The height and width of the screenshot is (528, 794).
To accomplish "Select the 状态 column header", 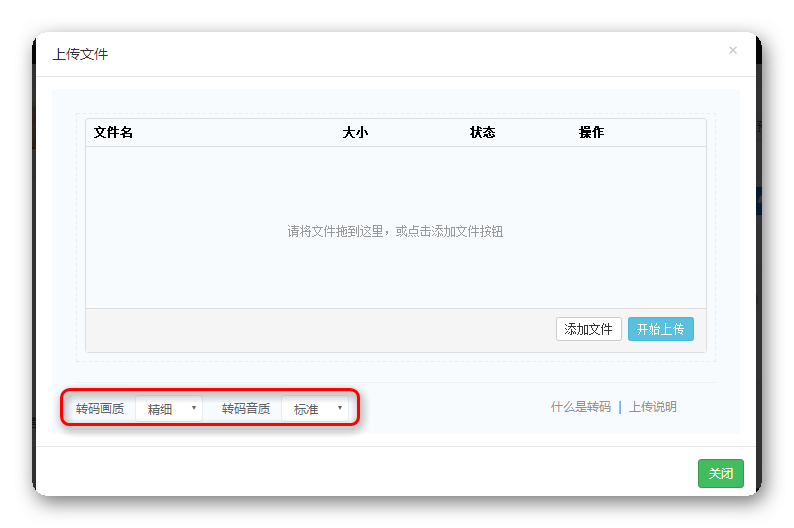I will click(x=482, y=132).
